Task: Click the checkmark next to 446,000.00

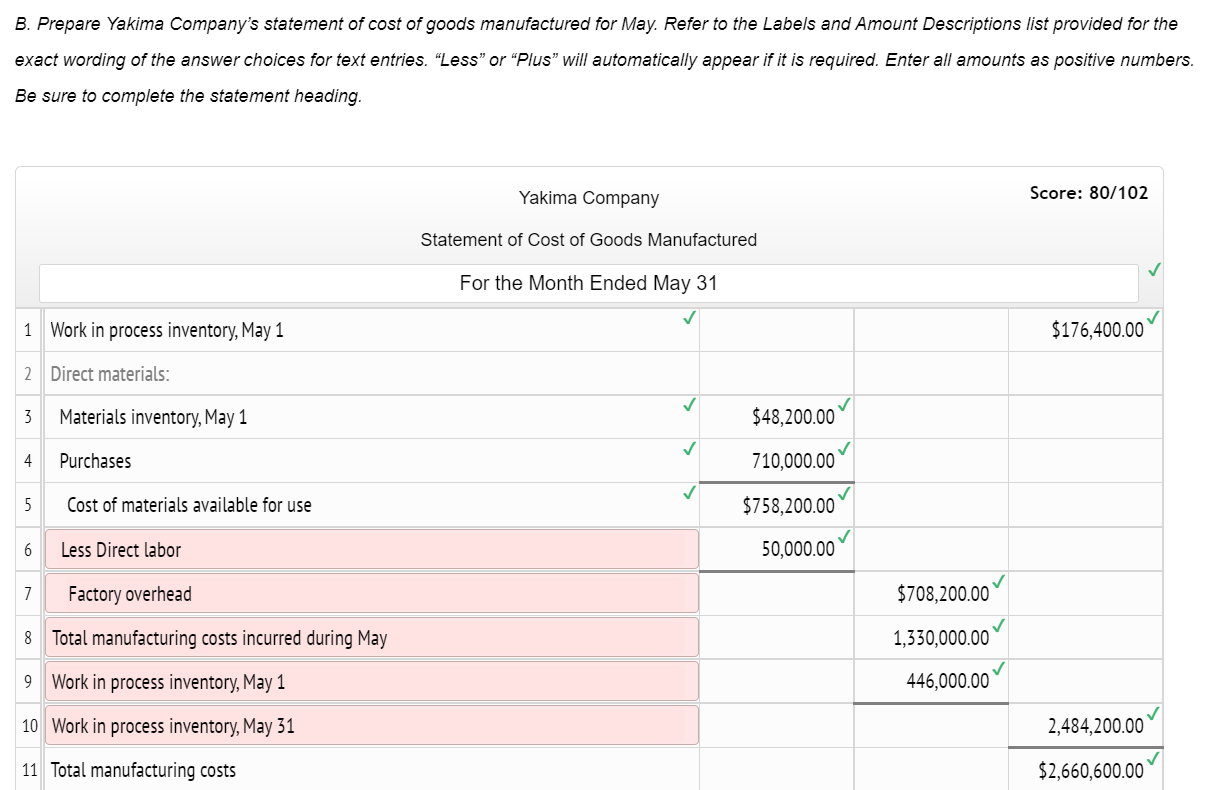Action: pyautogui.click(x=1000, y=670)
